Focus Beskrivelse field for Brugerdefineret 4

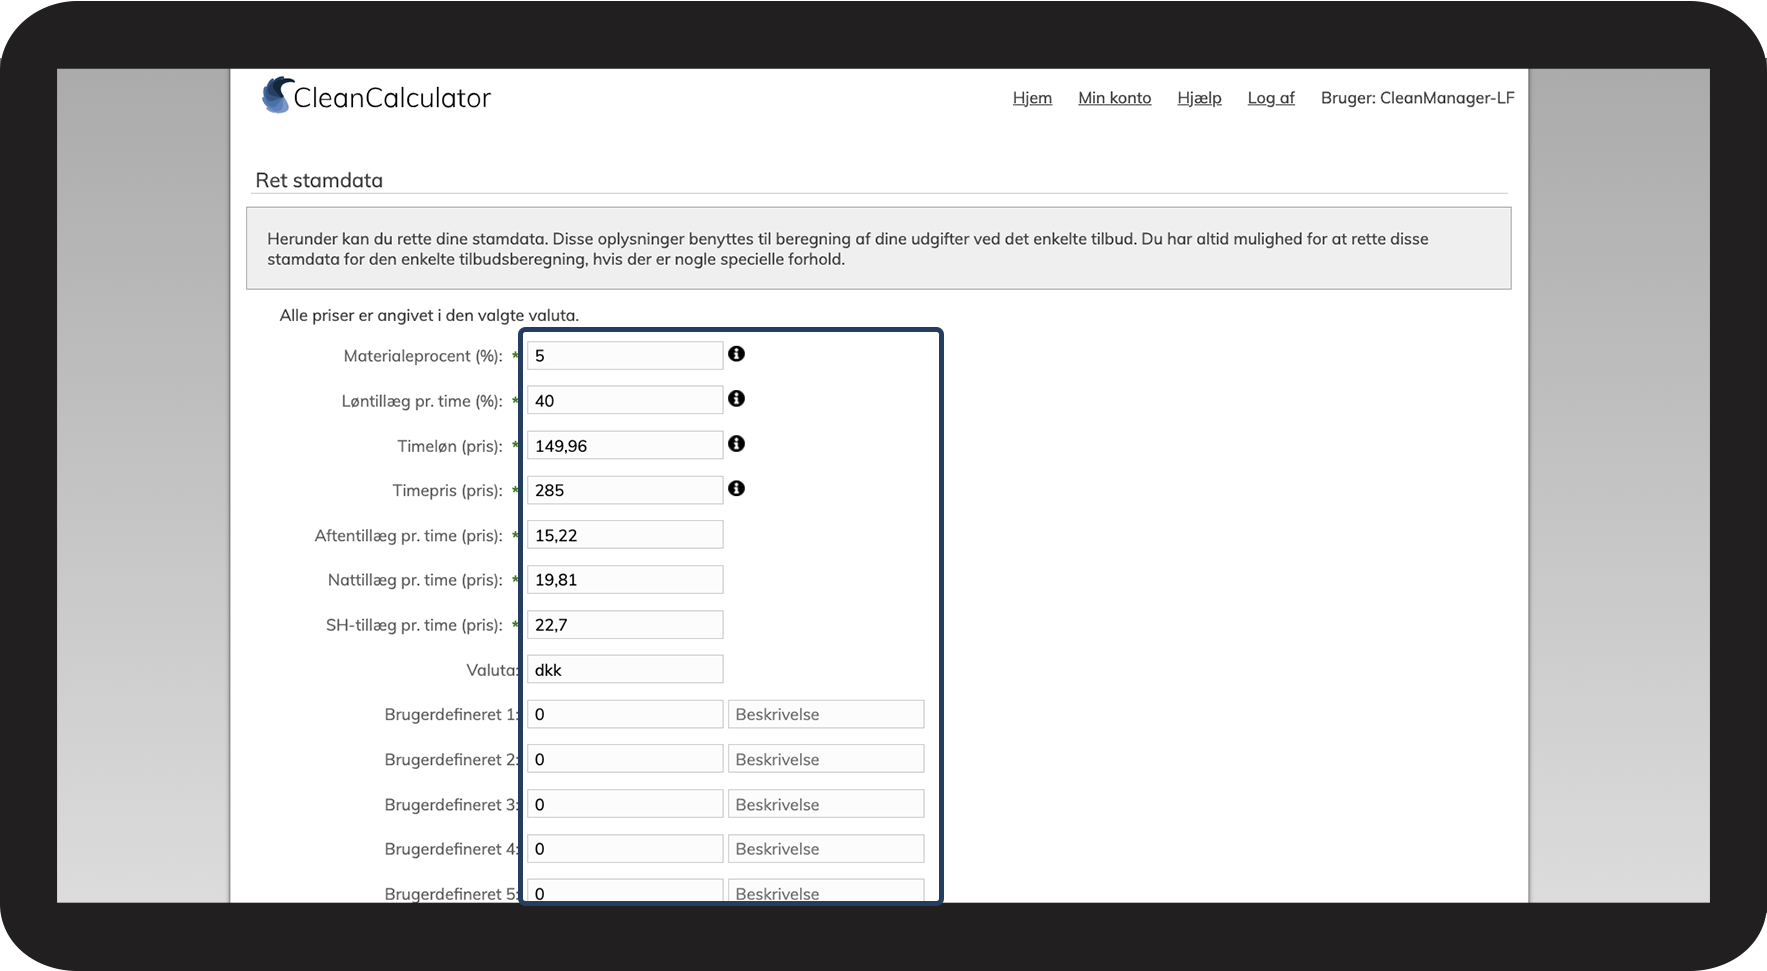[825, 849]
